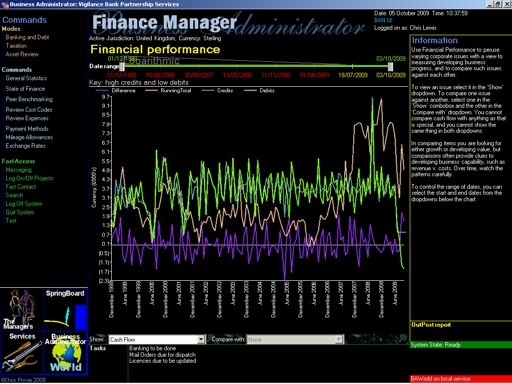Viewport: 512px width, 384px height.
Task: Click right date range slider handle
Action: pos(390,66)
